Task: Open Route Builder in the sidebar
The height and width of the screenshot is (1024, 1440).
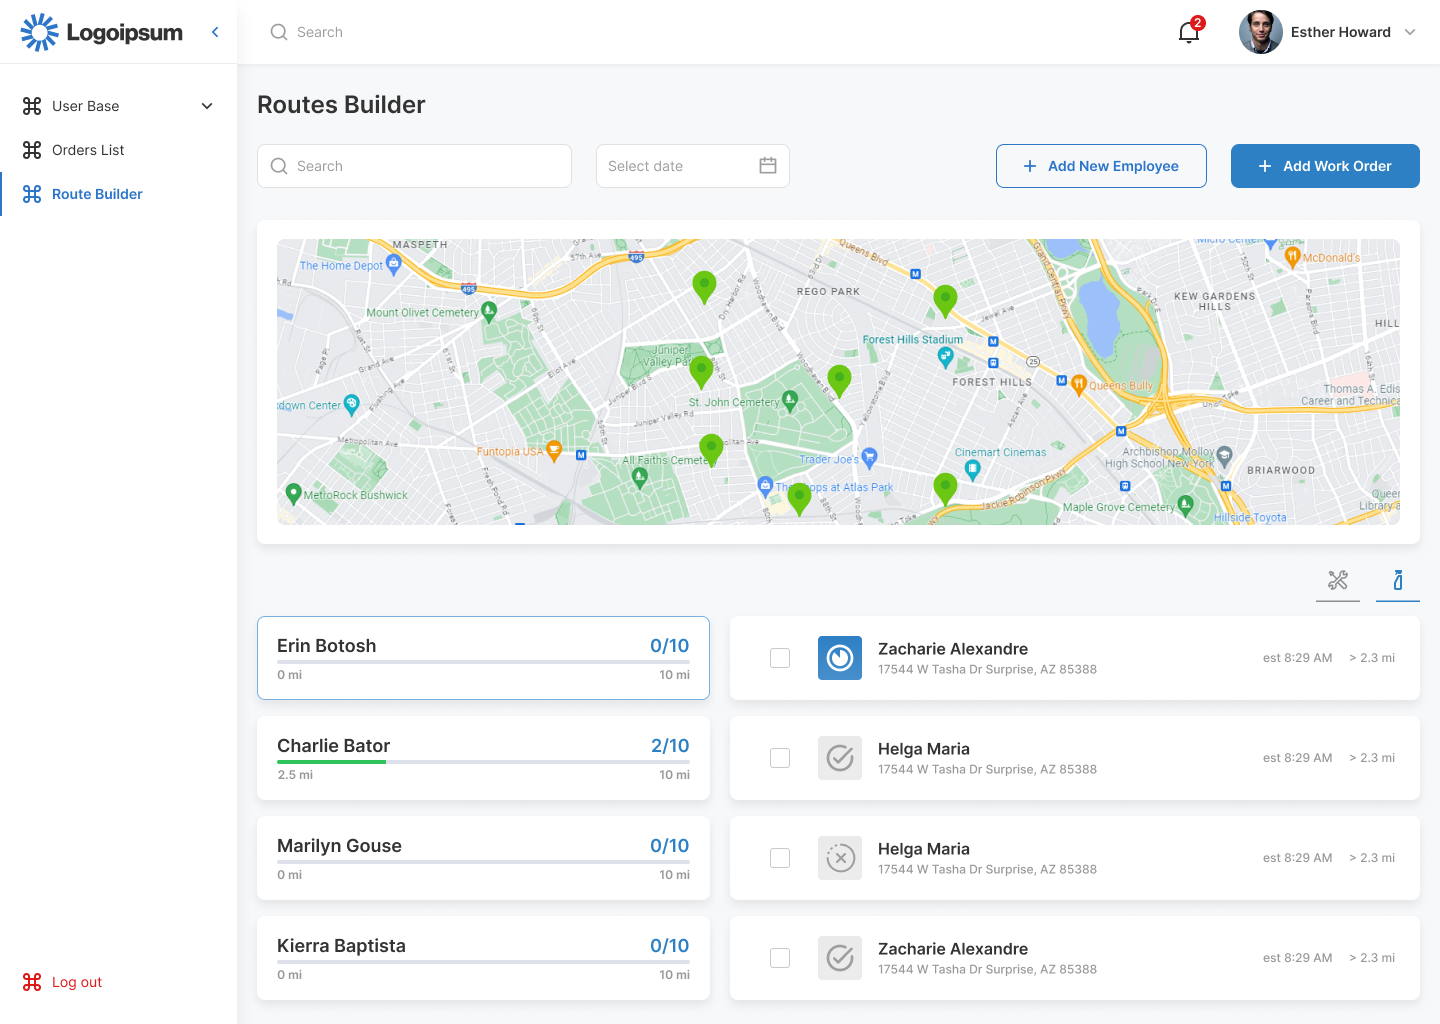Action: coord(97,194)
